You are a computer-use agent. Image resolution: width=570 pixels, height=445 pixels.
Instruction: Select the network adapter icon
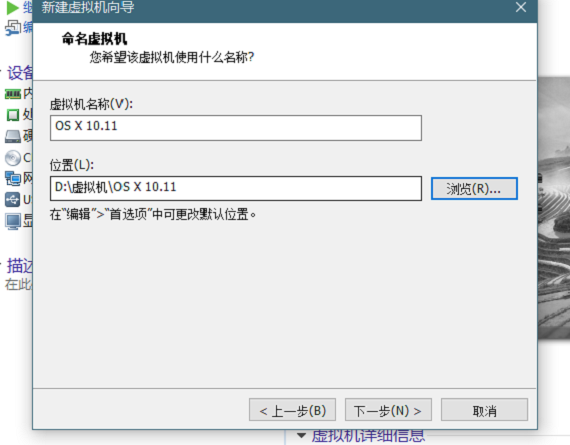click(13, 179)
